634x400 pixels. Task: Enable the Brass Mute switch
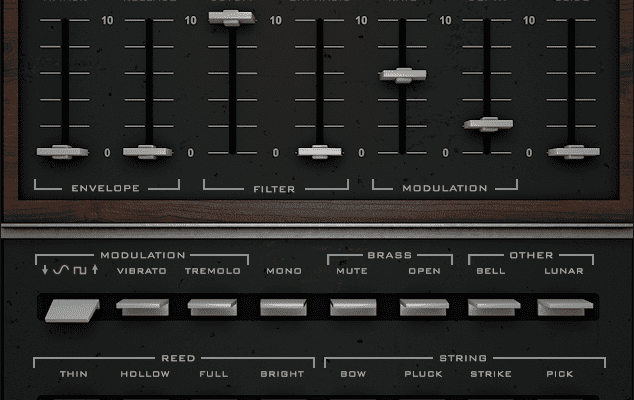coord(354,307)
